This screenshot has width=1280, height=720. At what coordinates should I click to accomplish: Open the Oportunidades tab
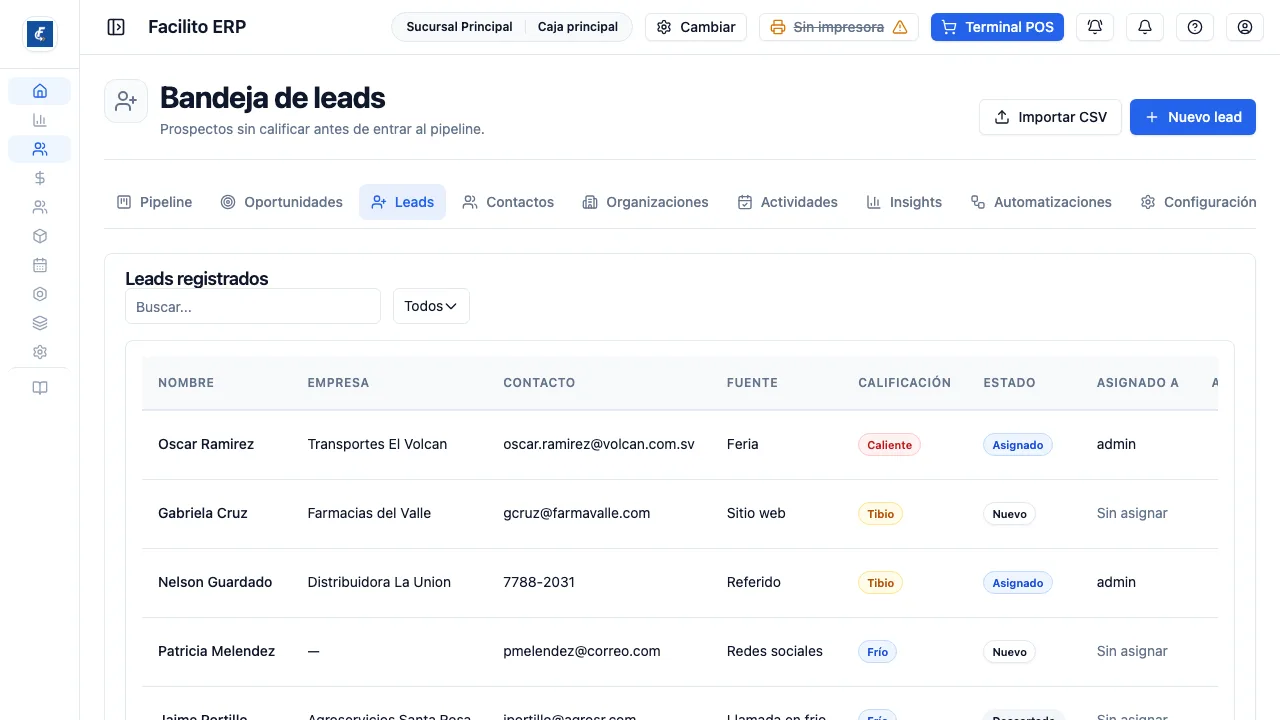coord(282,202)
